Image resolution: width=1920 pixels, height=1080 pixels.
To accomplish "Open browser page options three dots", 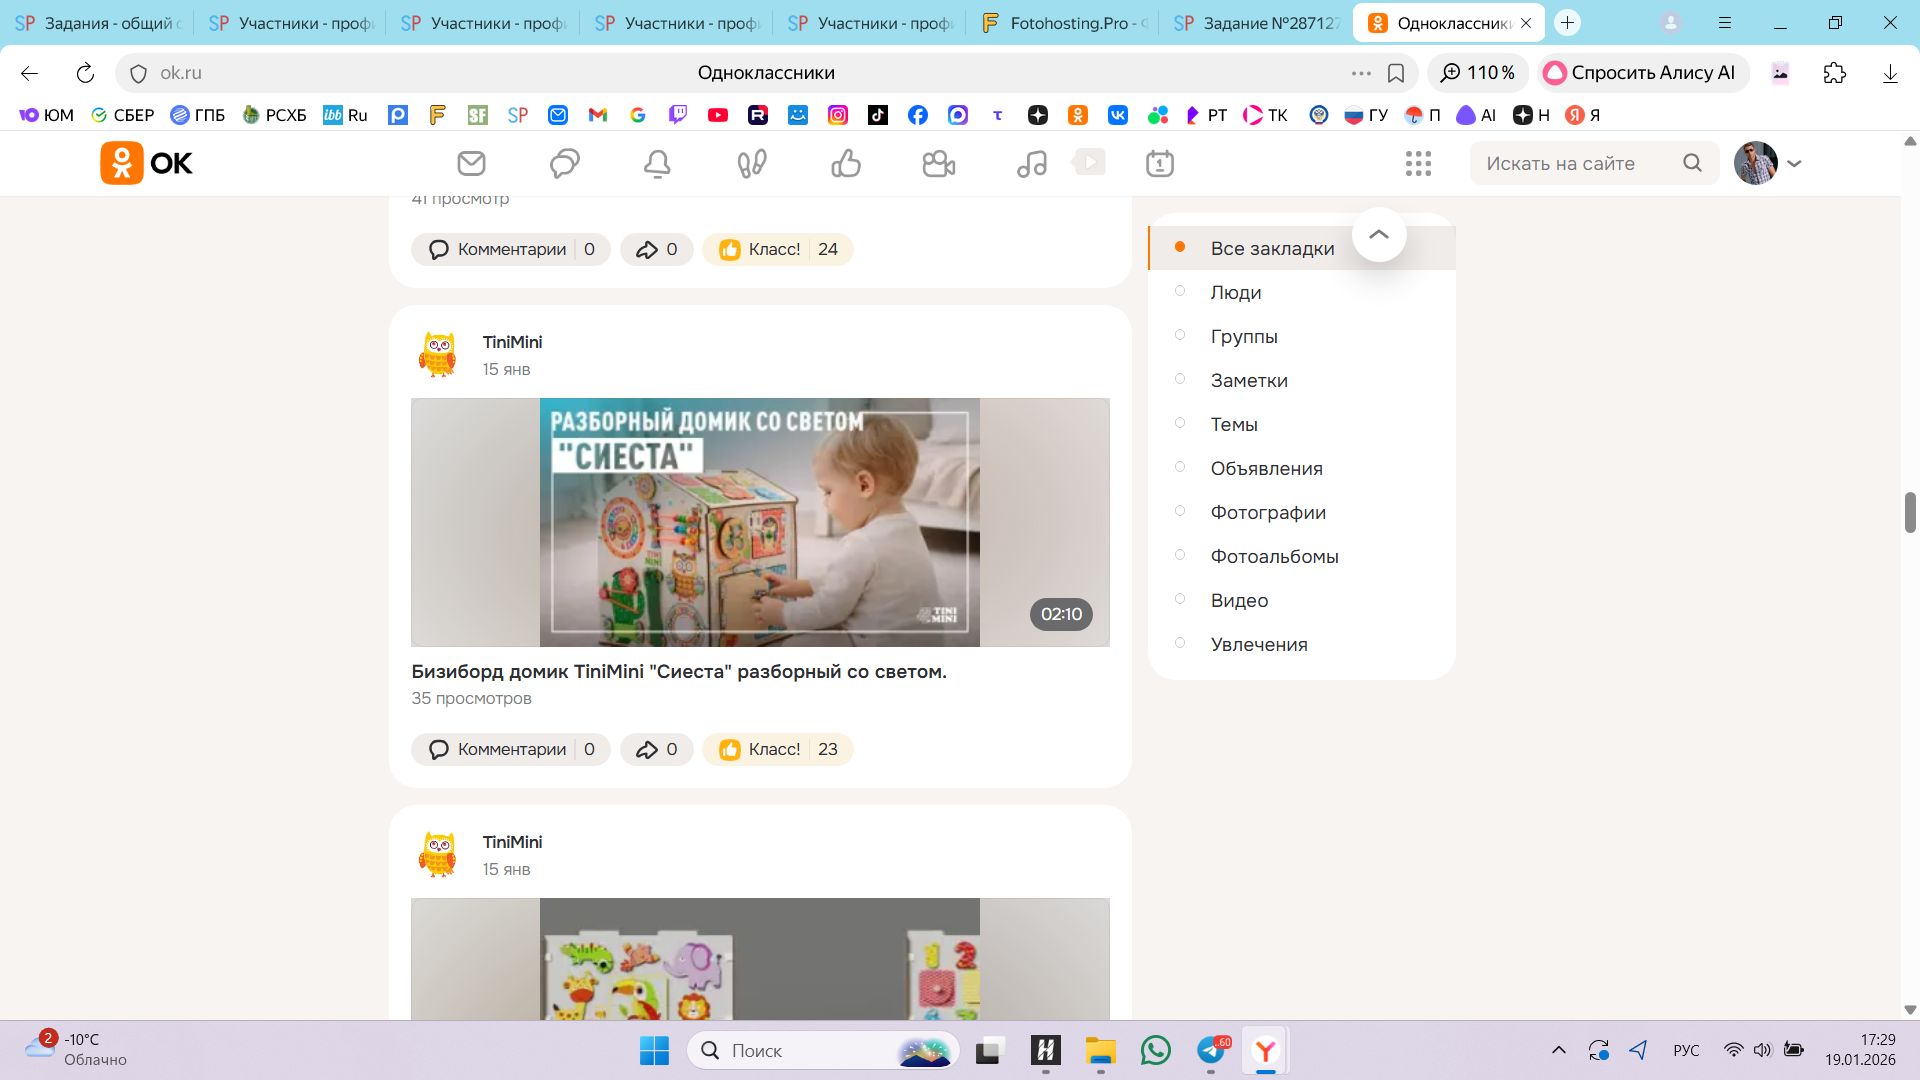I will click(x=1361, y=73).
